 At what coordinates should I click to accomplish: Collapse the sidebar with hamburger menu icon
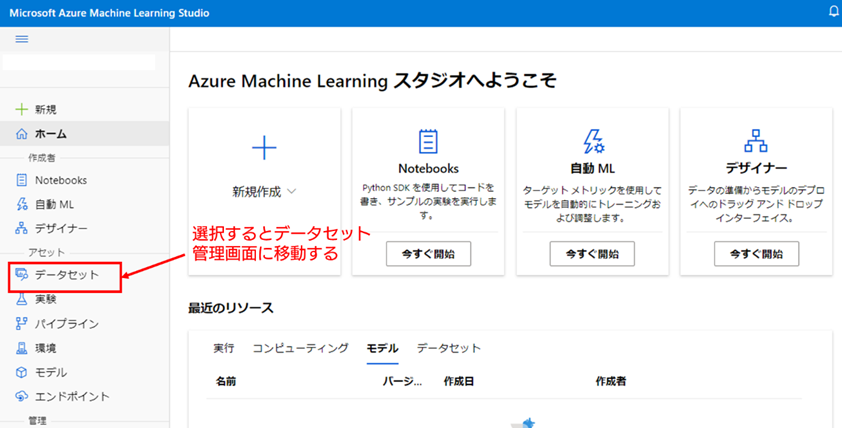click(x=21, y=39)
